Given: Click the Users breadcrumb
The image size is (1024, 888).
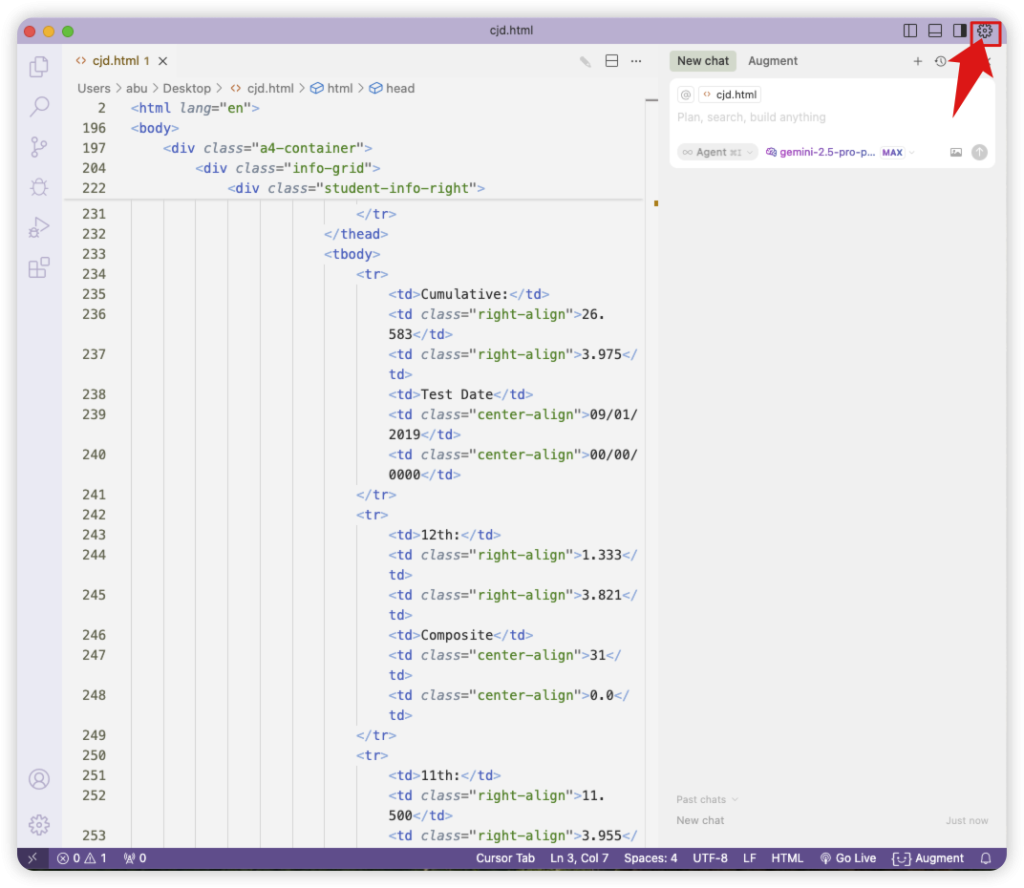Looking at the screenshot, I should [93, 88].
